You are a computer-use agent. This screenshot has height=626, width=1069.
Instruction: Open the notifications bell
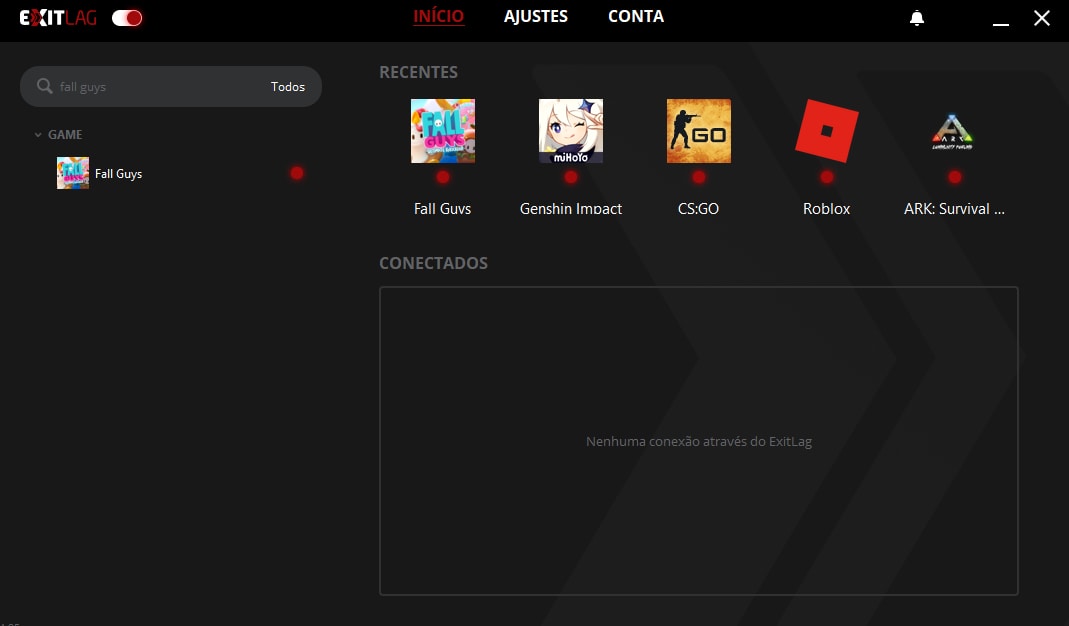point(917,19)
